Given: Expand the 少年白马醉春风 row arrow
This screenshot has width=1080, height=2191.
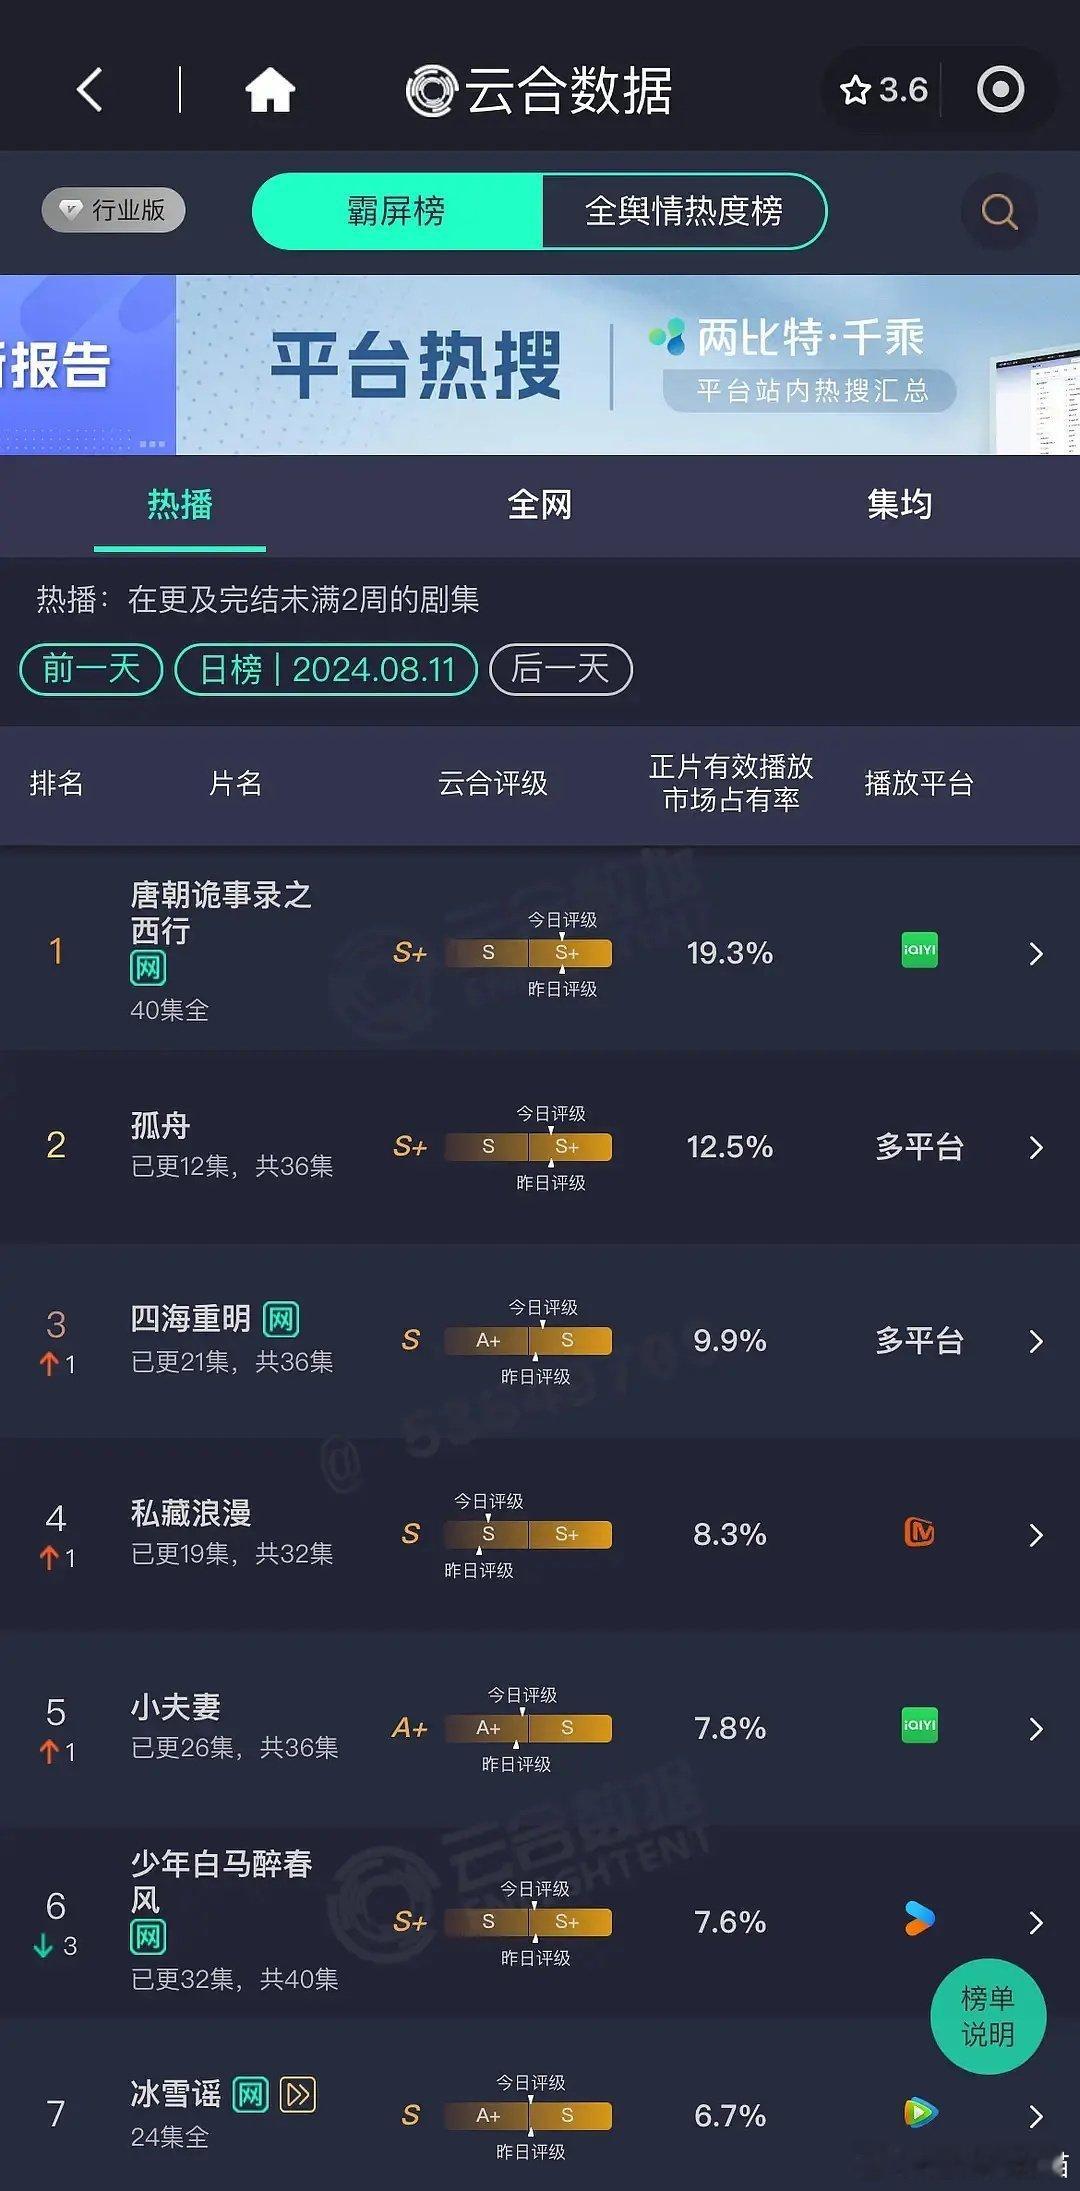Looking at the screenshot, I should point(1035,1921).
